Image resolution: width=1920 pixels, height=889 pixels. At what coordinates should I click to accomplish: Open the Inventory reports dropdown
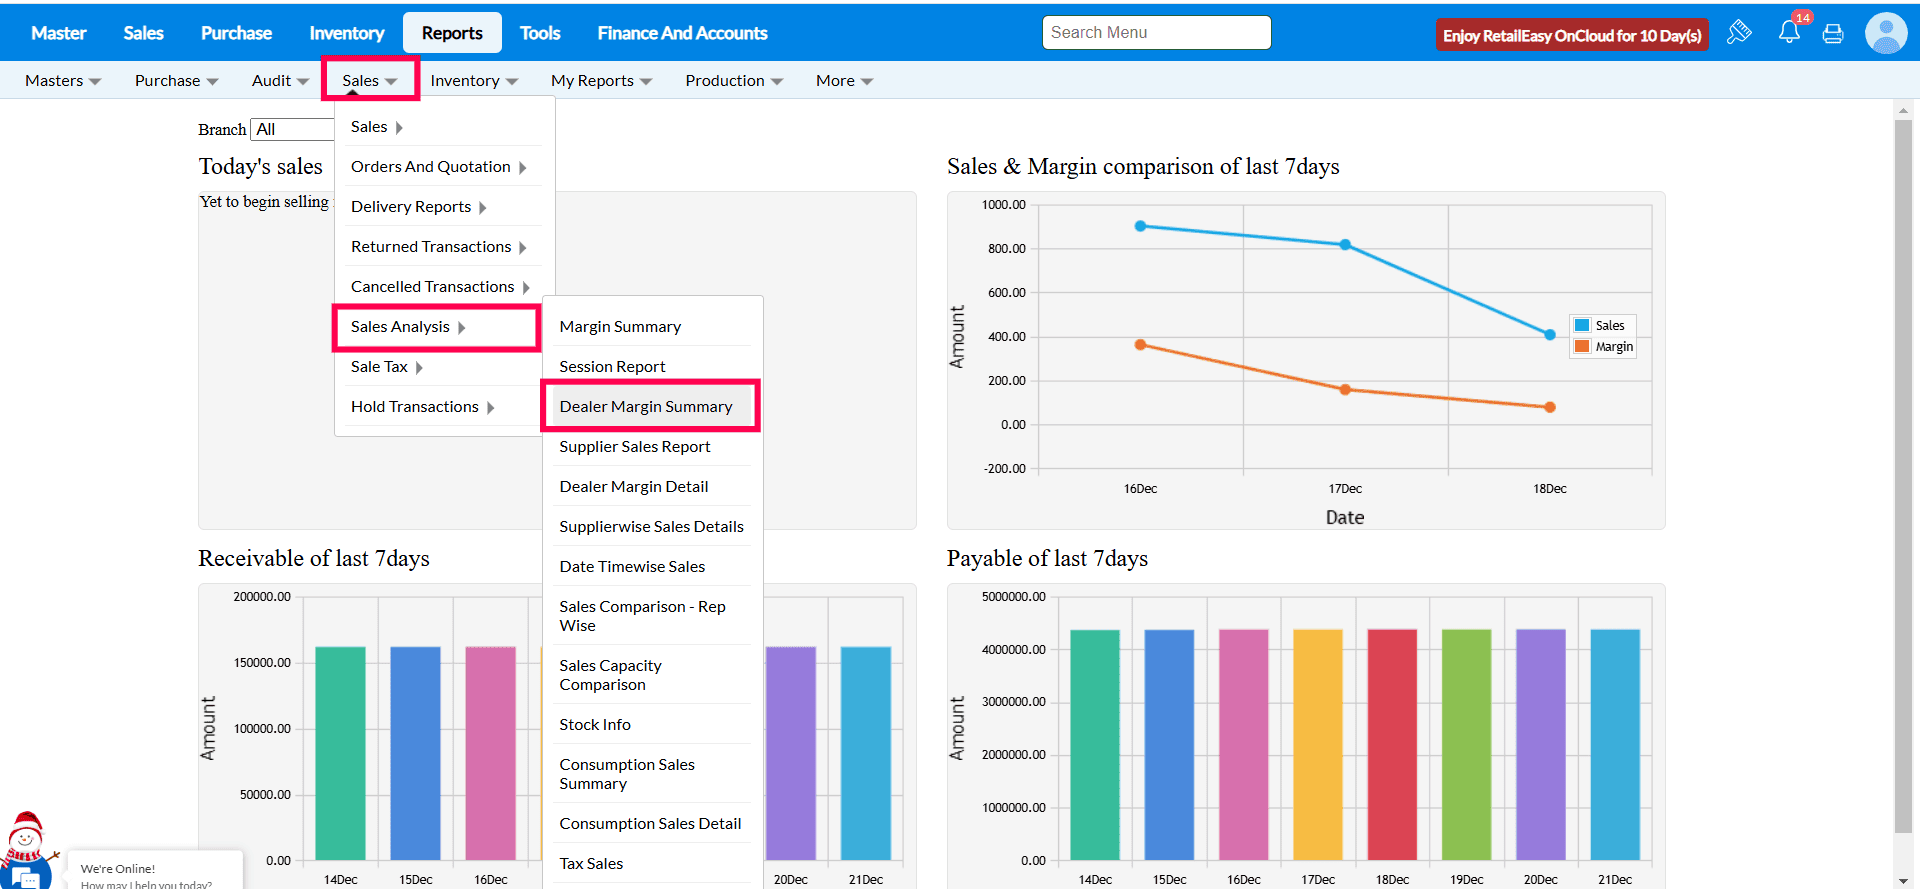click(474, 81)
